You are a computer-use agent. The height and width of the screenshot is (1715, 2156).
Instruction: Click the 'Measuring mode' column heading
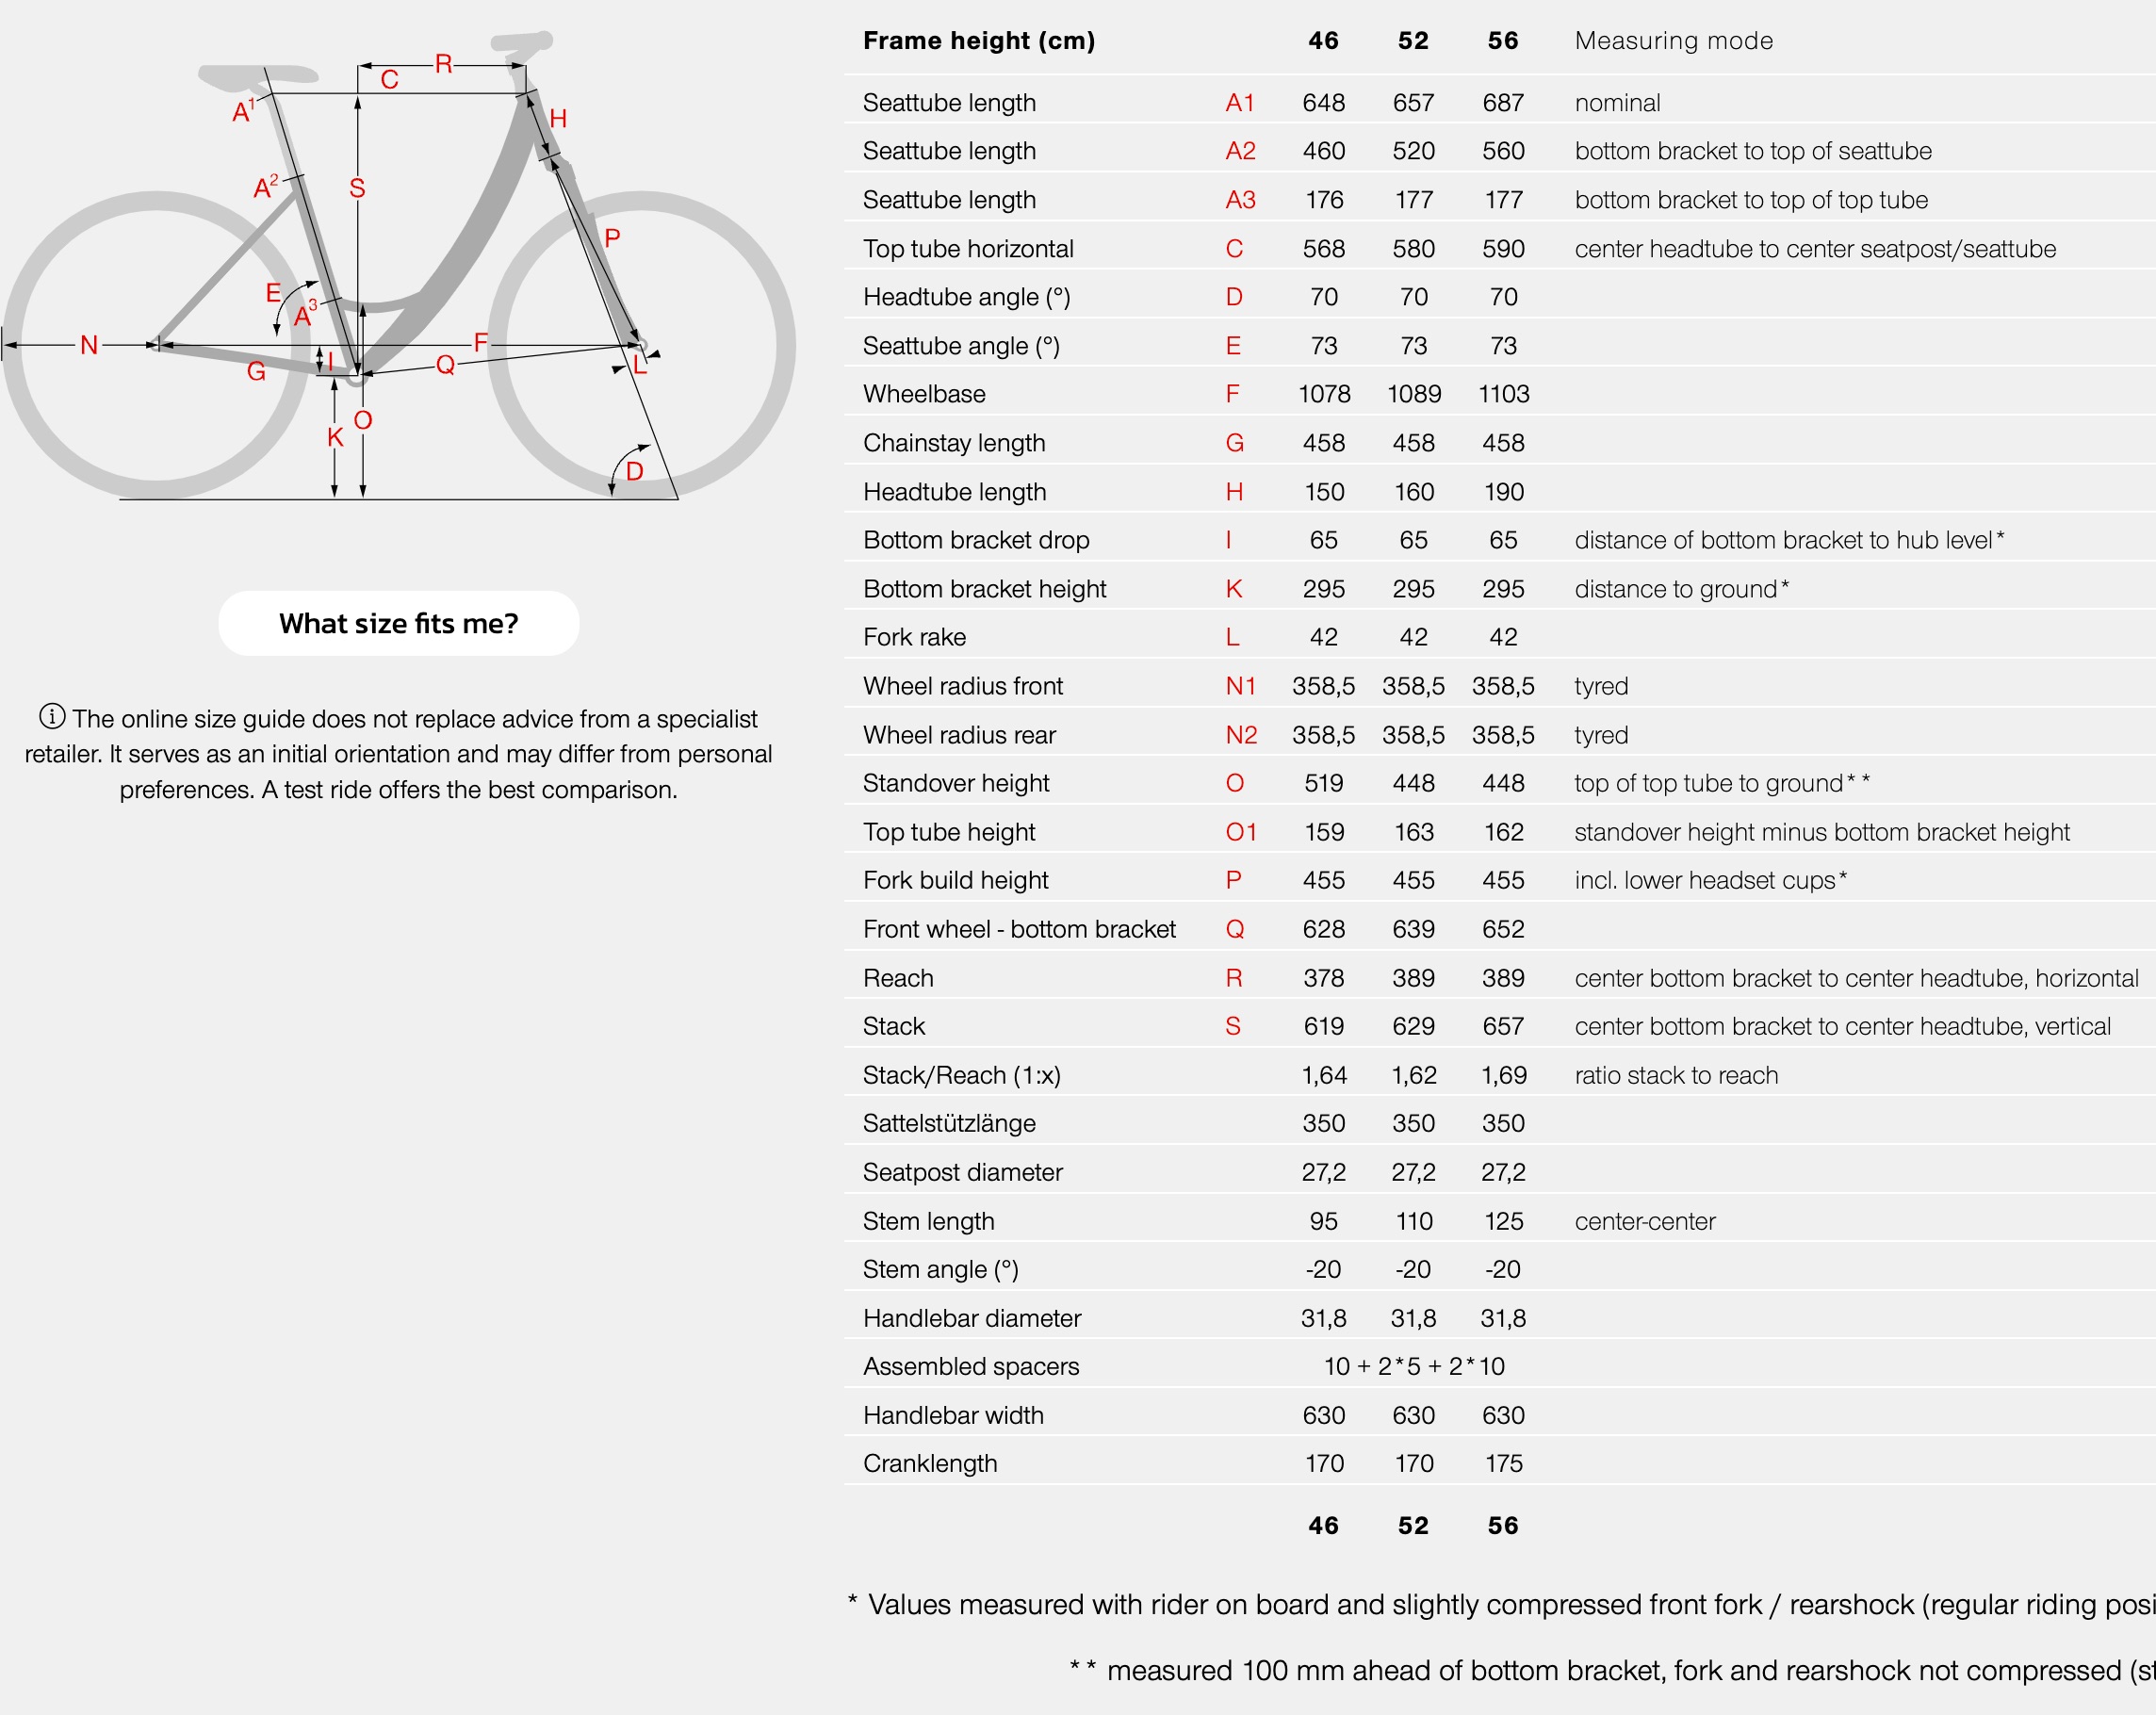pos(1673,41)
